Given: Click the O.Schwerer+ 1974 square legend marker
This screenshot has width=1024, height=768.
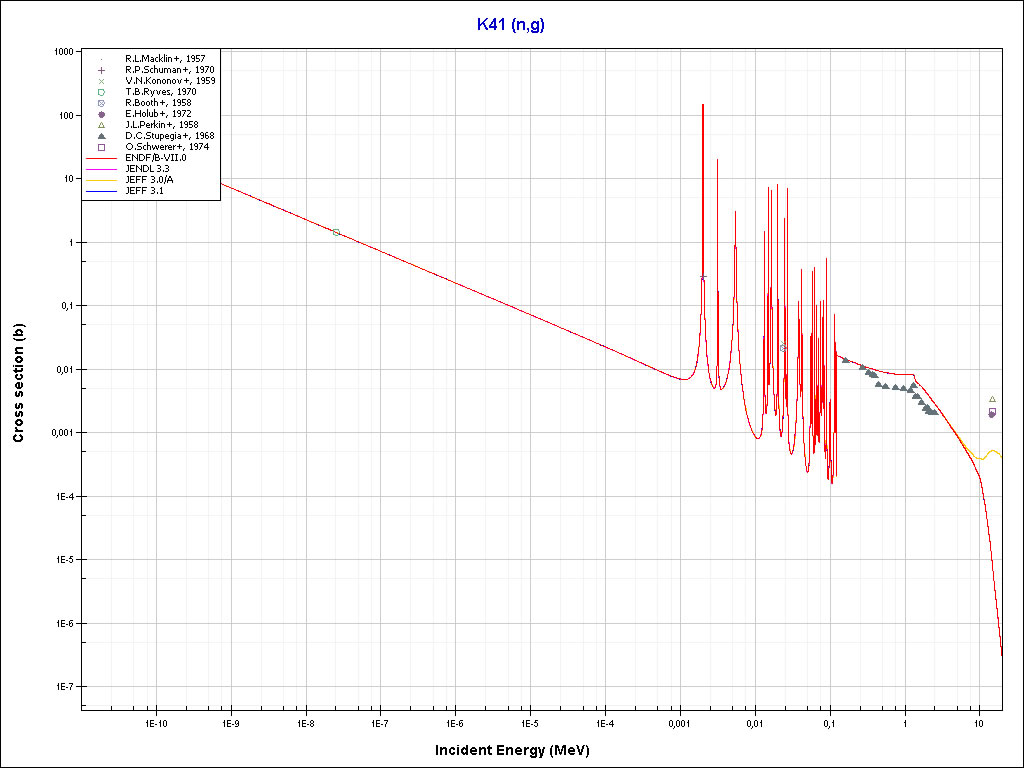Looking at the screenshot, I should click(x=101, y=147).
